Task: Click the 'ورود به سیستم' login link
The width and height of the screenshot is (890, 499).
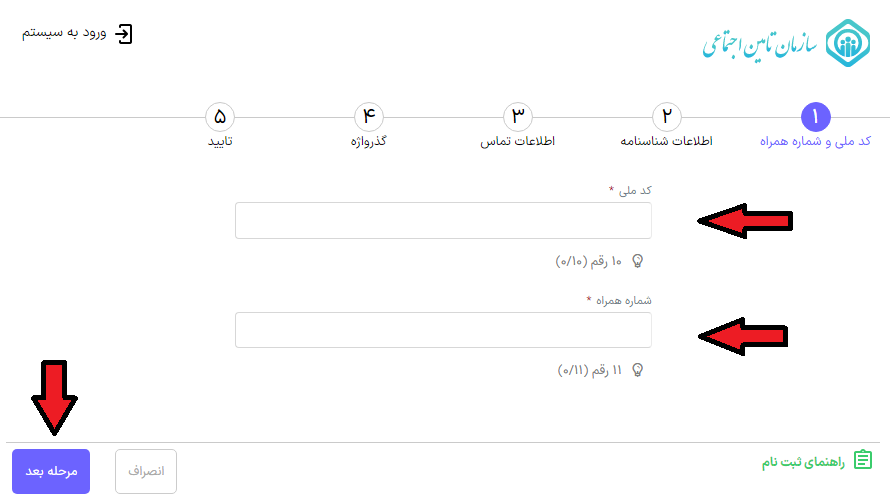Action: click(x=63, y=34)
